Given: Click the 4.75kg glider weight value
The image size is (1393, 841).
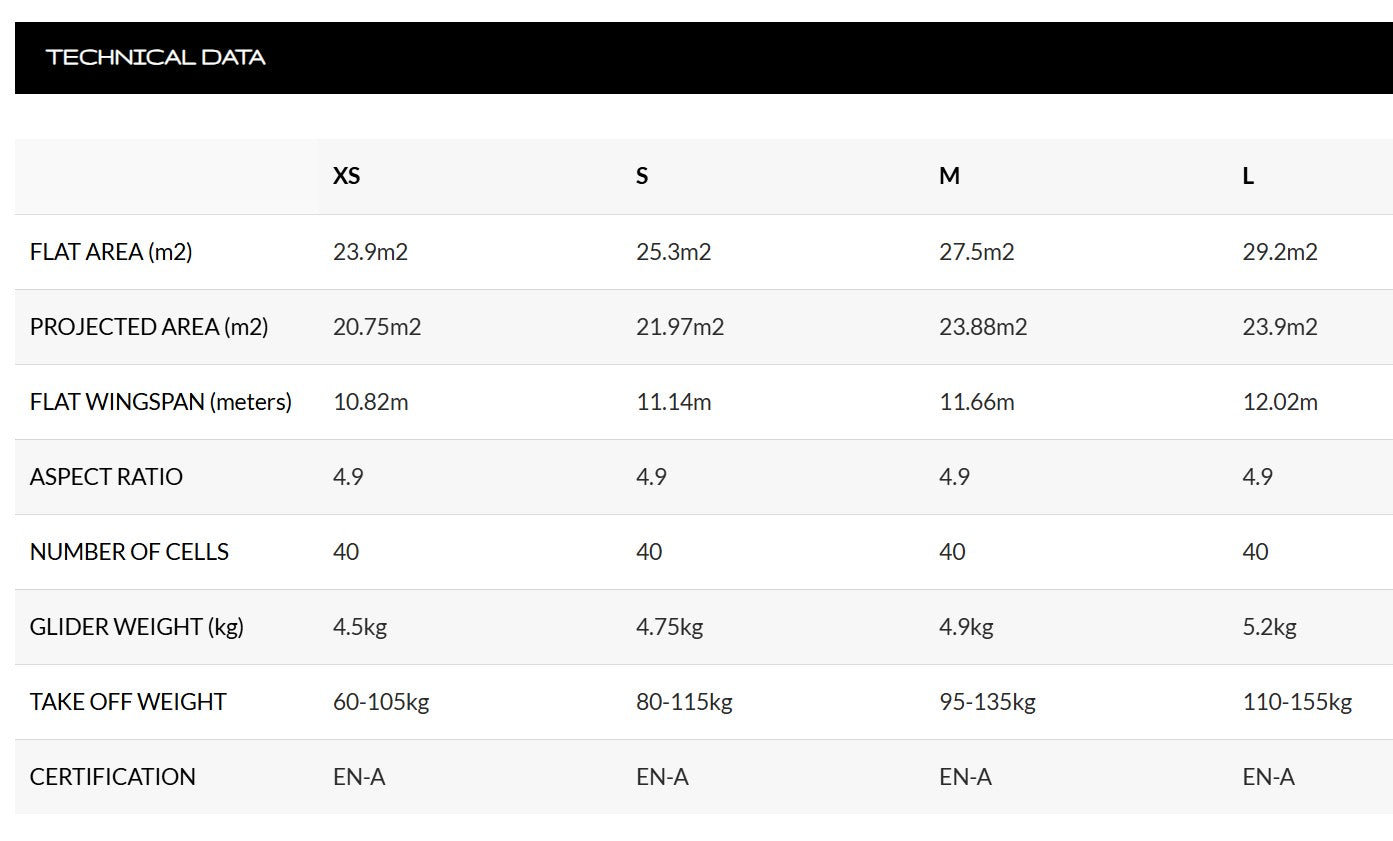Looking at the screenshot, I should (x=669, y=627).
